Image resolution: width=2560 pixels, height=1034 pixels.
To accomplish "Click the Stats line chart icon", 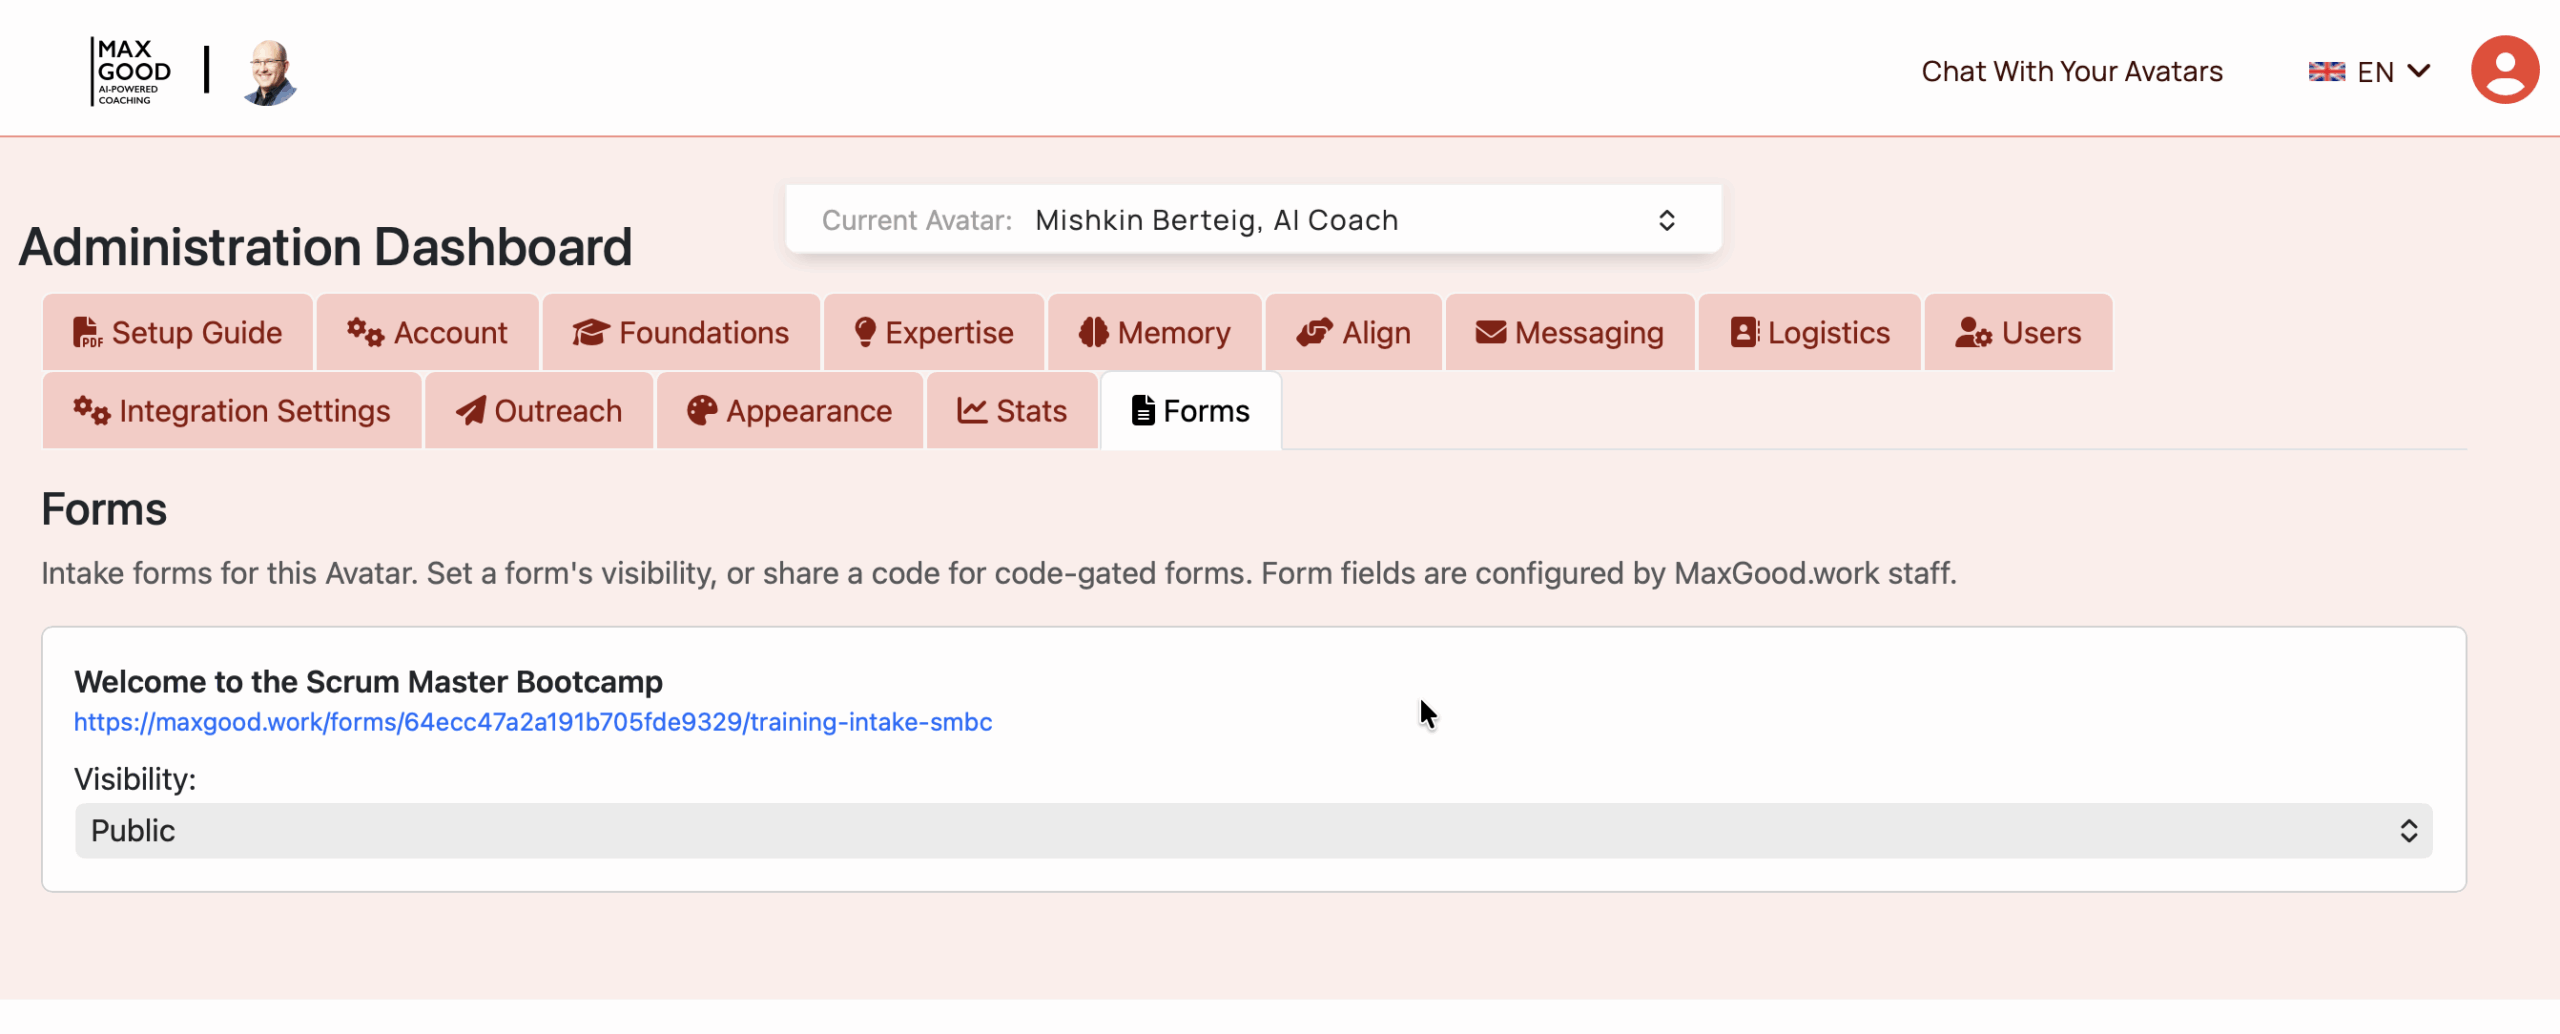I will [972, 410].
